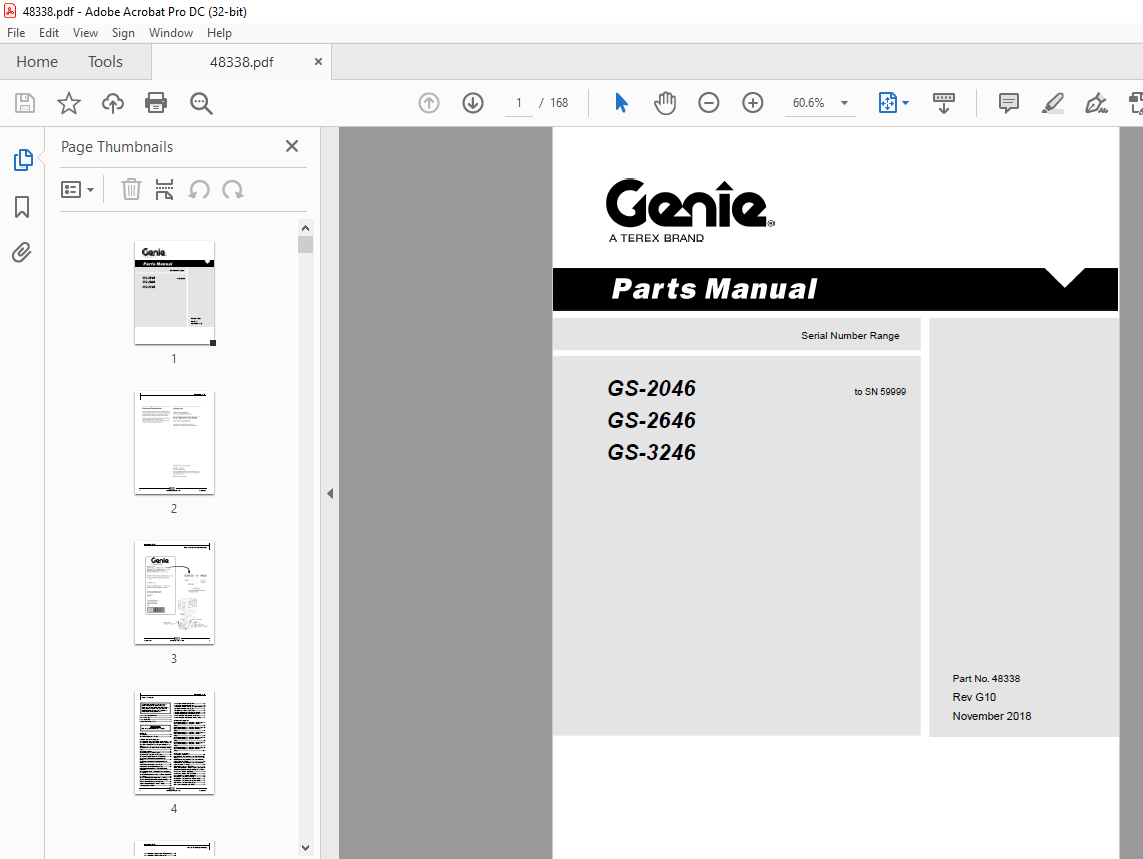The width and height of the screenshot is (1143, 859).
Task: Open the Help menu
Action: coord(219,33)
